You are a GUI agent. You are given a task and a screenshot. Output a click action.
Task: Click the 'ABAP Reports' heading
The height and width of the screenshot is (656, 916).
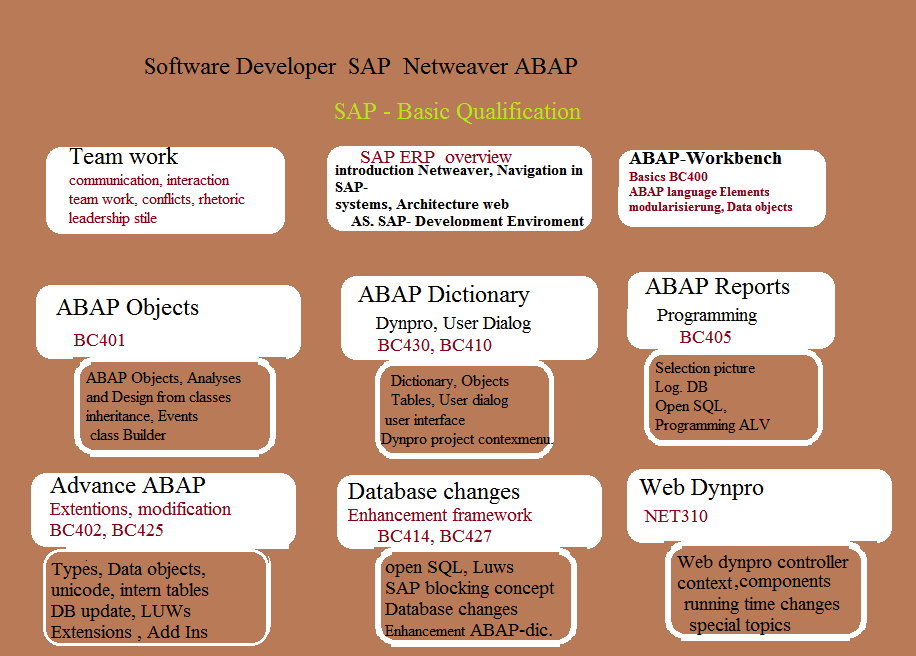[x=717, y=287]
